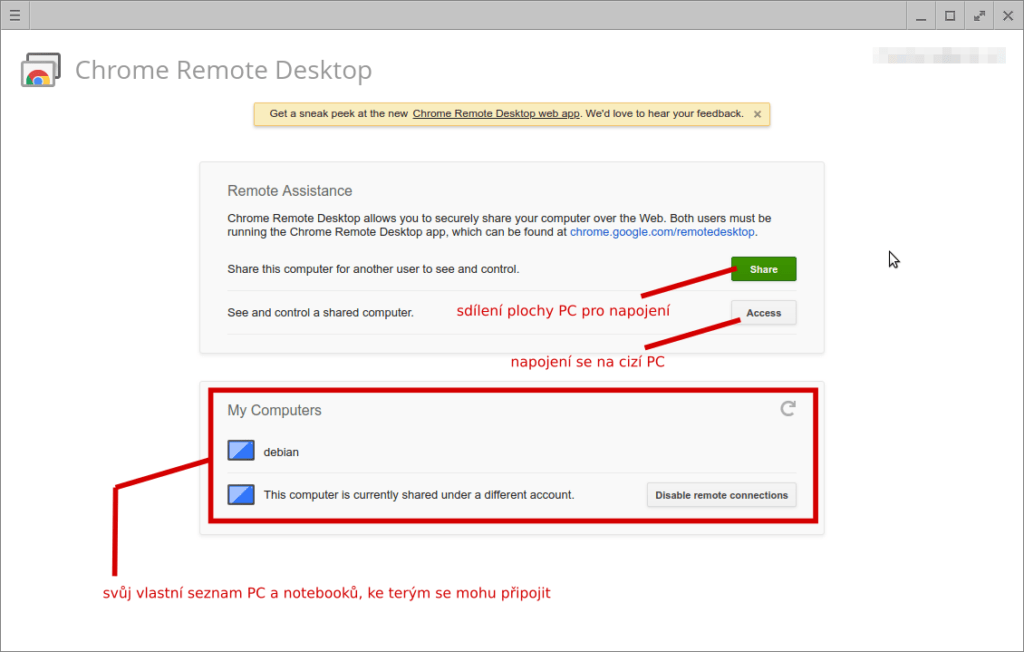Click the green Share button

click(x=763, y=269)
